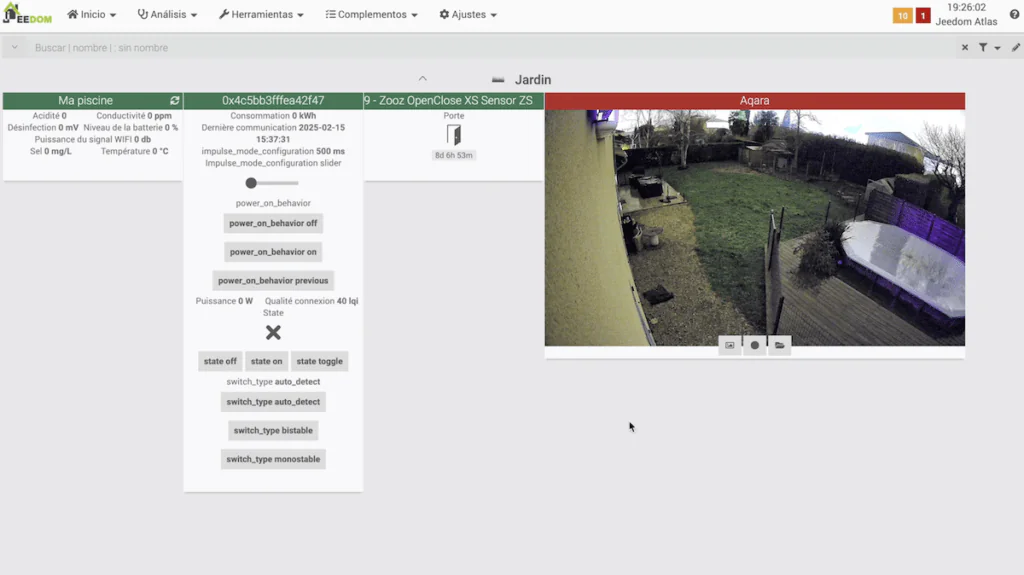Open the Herramientas menu
1024x575 pixels.
[261, 14]
